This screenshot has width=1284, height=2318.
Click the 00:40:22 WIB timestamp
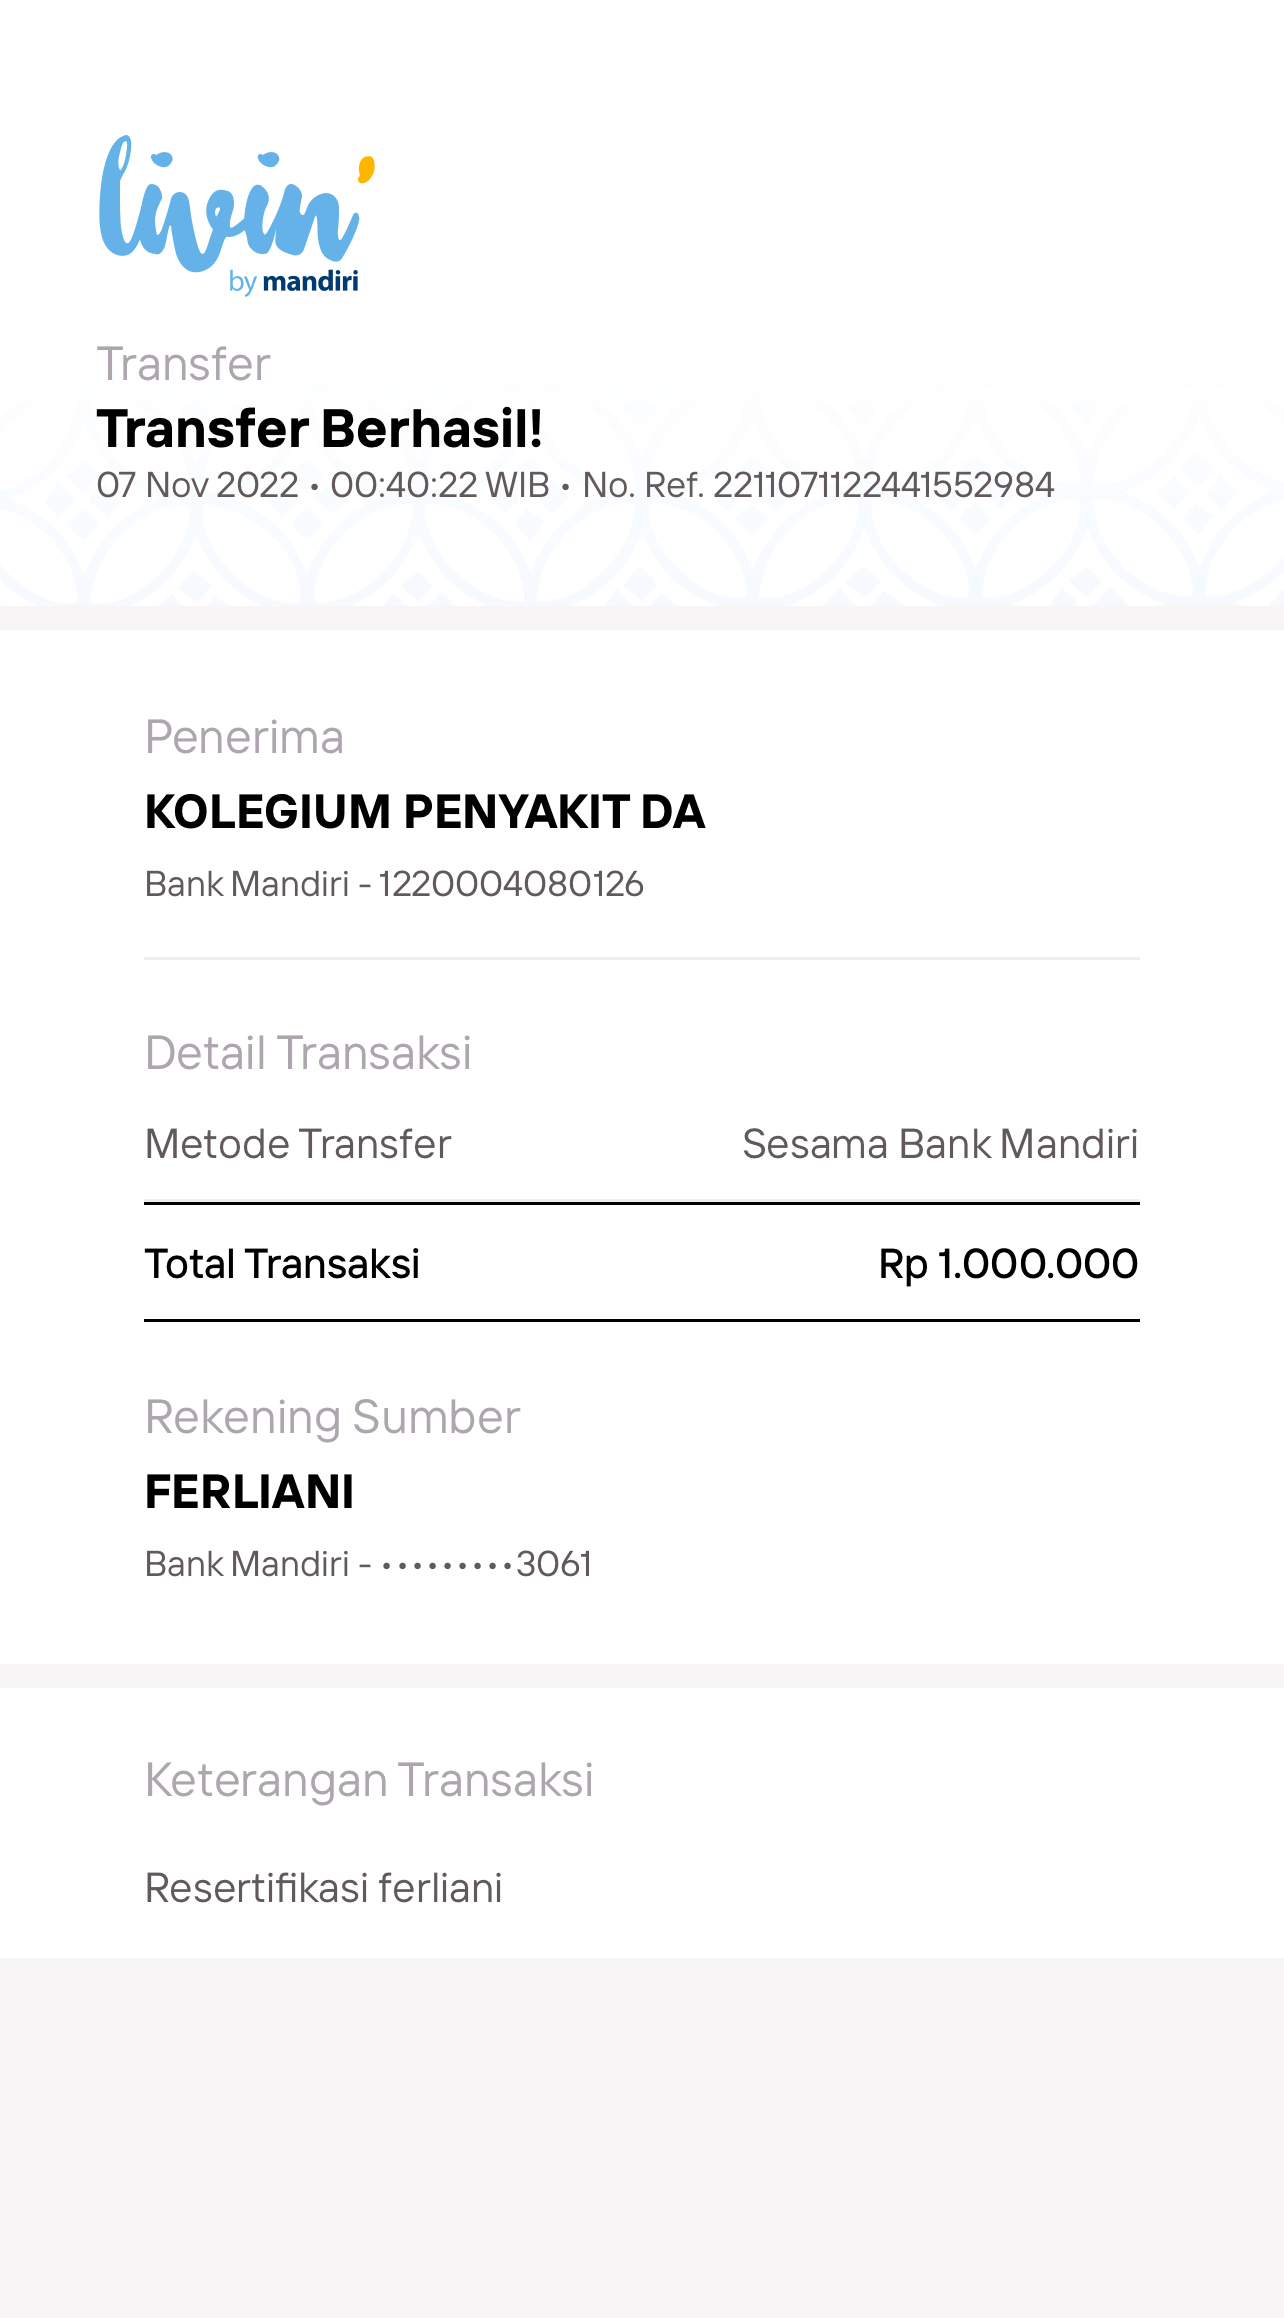[440, 485]
